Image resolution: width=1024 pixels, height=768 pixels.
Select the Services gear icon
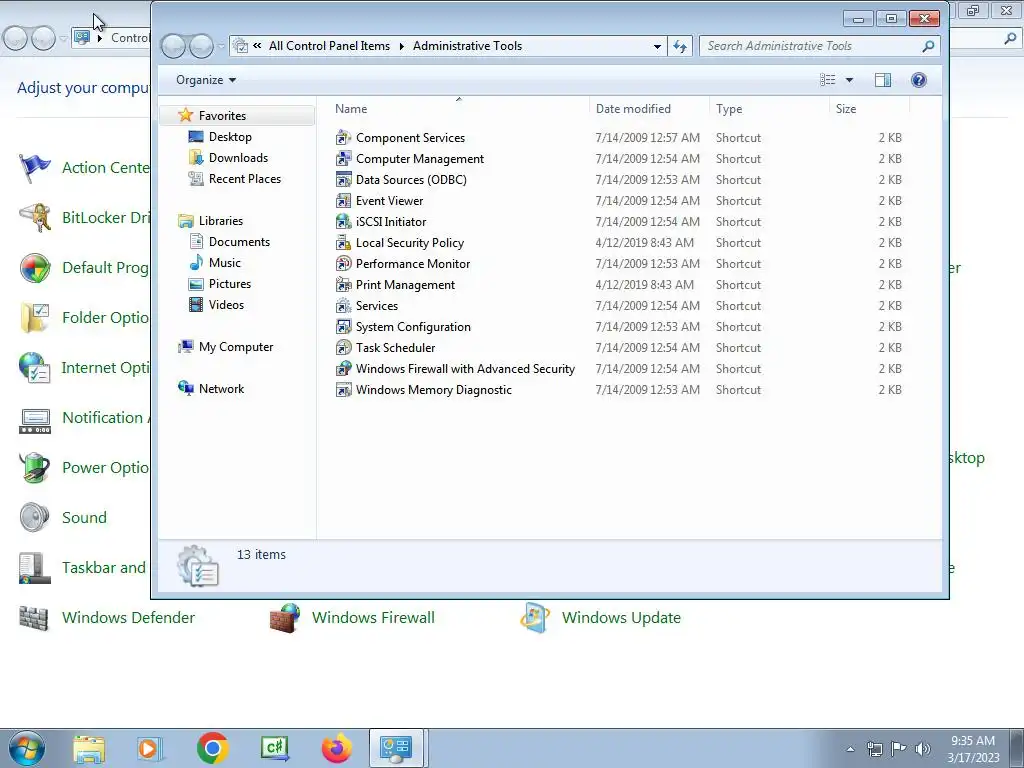pyautogui.click(x=344, y=306)
